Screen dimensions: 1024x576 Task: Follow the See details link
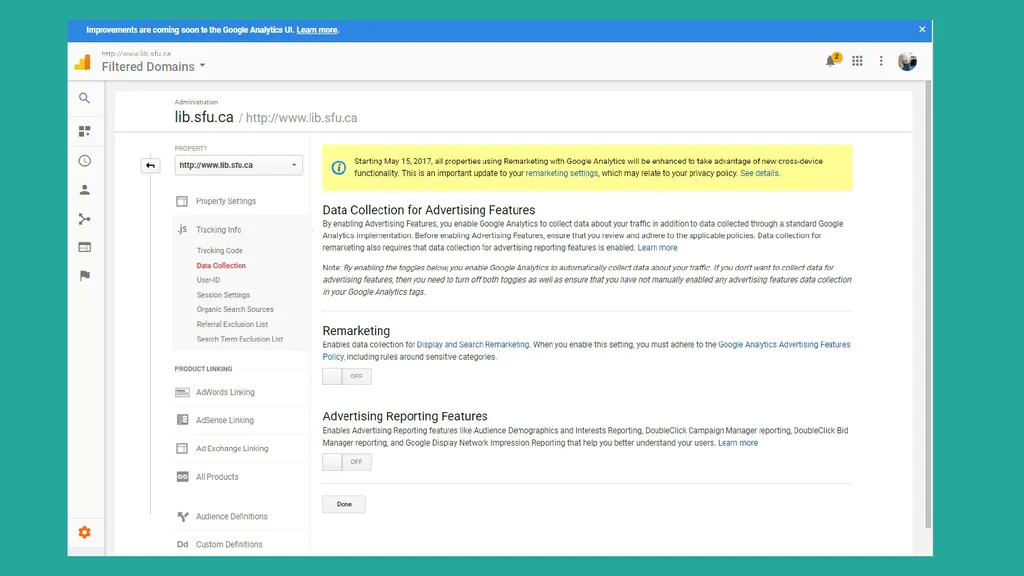pyautogui.click(x=759, y=174)
